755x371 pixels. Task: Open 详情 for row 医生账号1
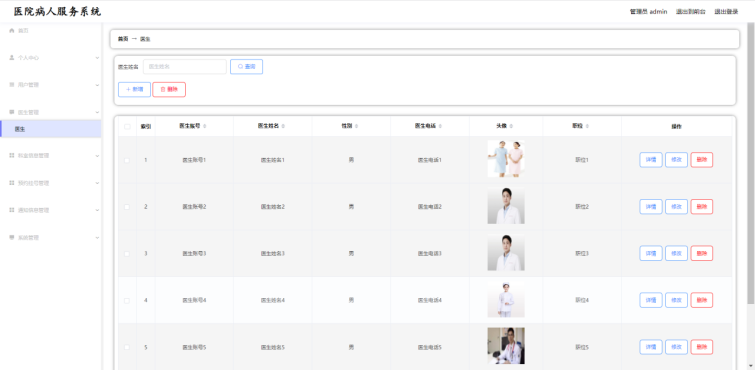click(x=651, y=160)
